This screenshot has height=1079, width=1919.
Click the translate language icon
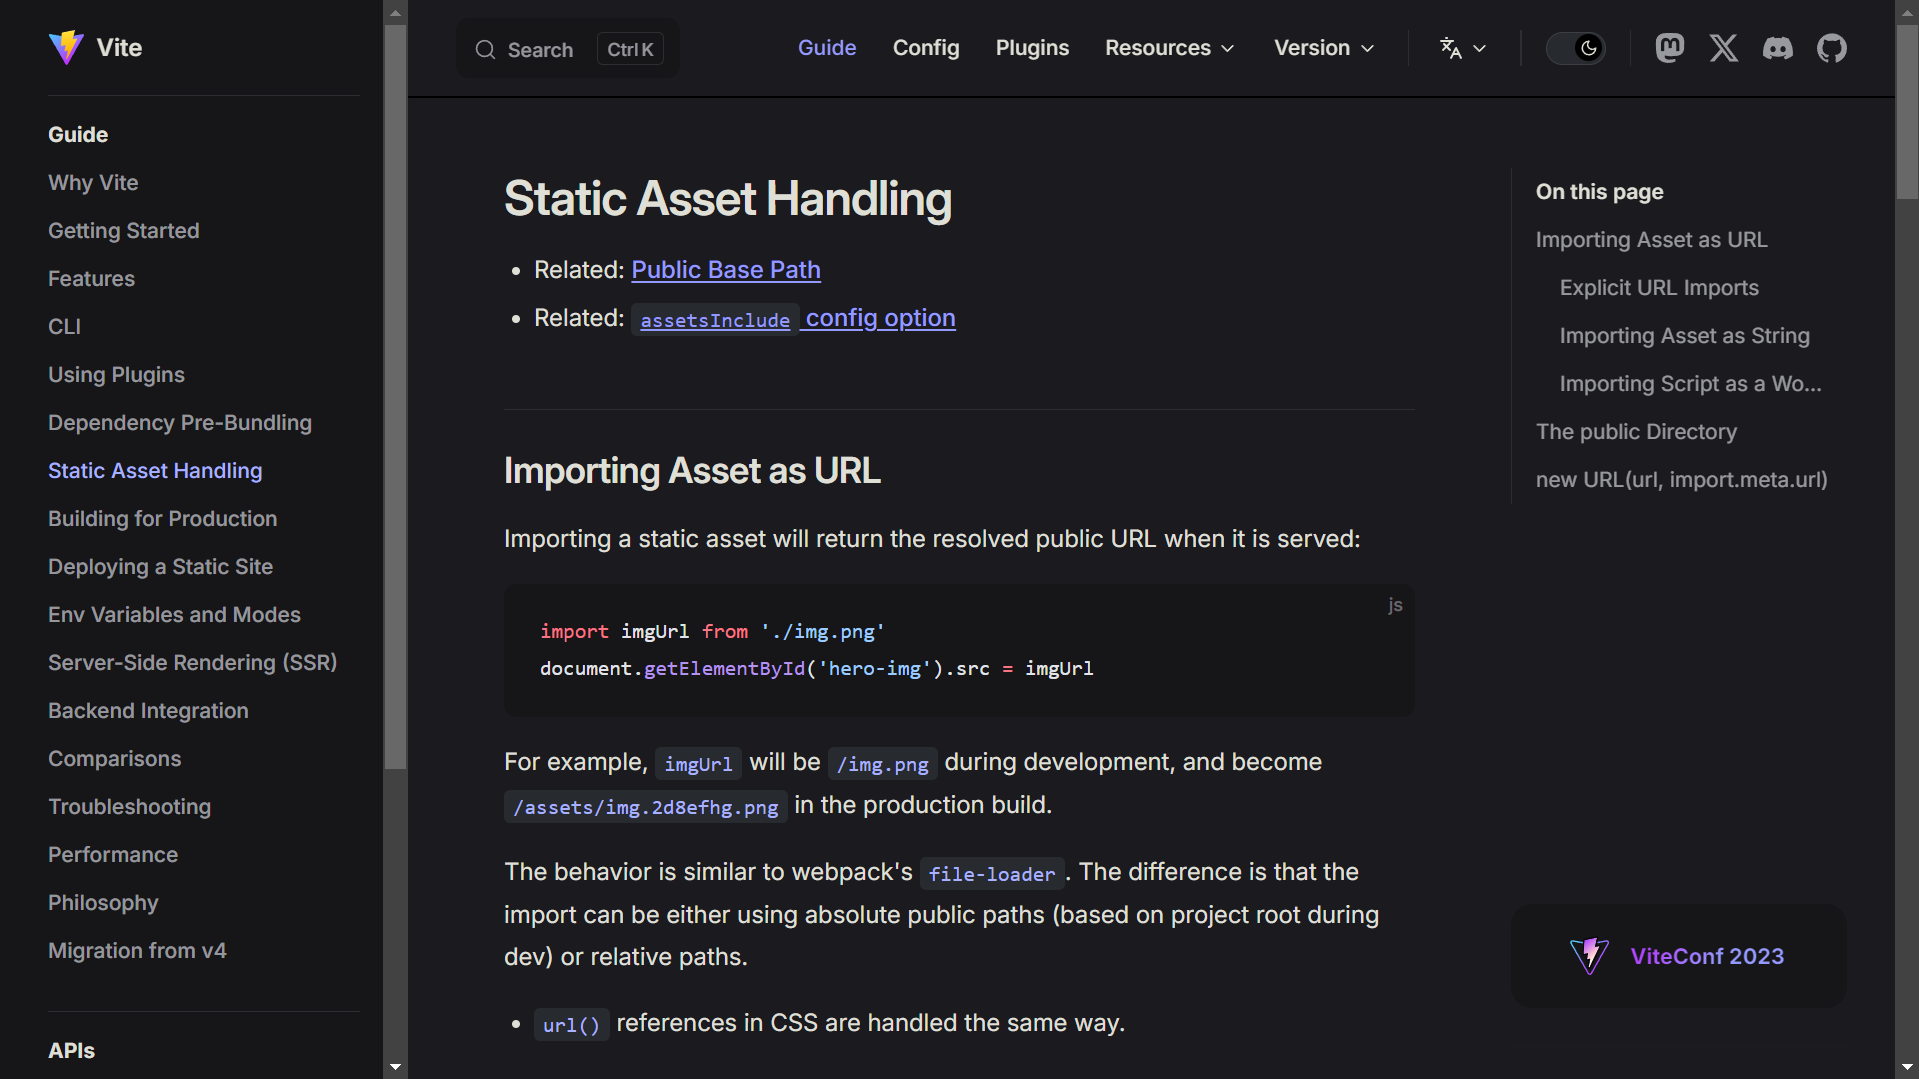(x=1450, y=48)
